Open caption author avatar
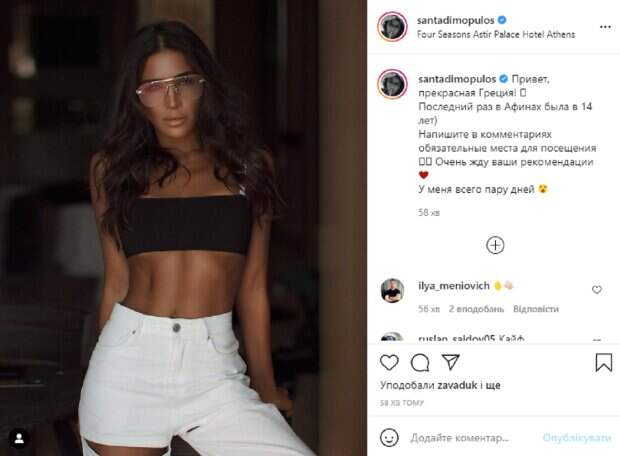Image resolution: width=620 pixels, height=456 pixels. coord(392,84)
